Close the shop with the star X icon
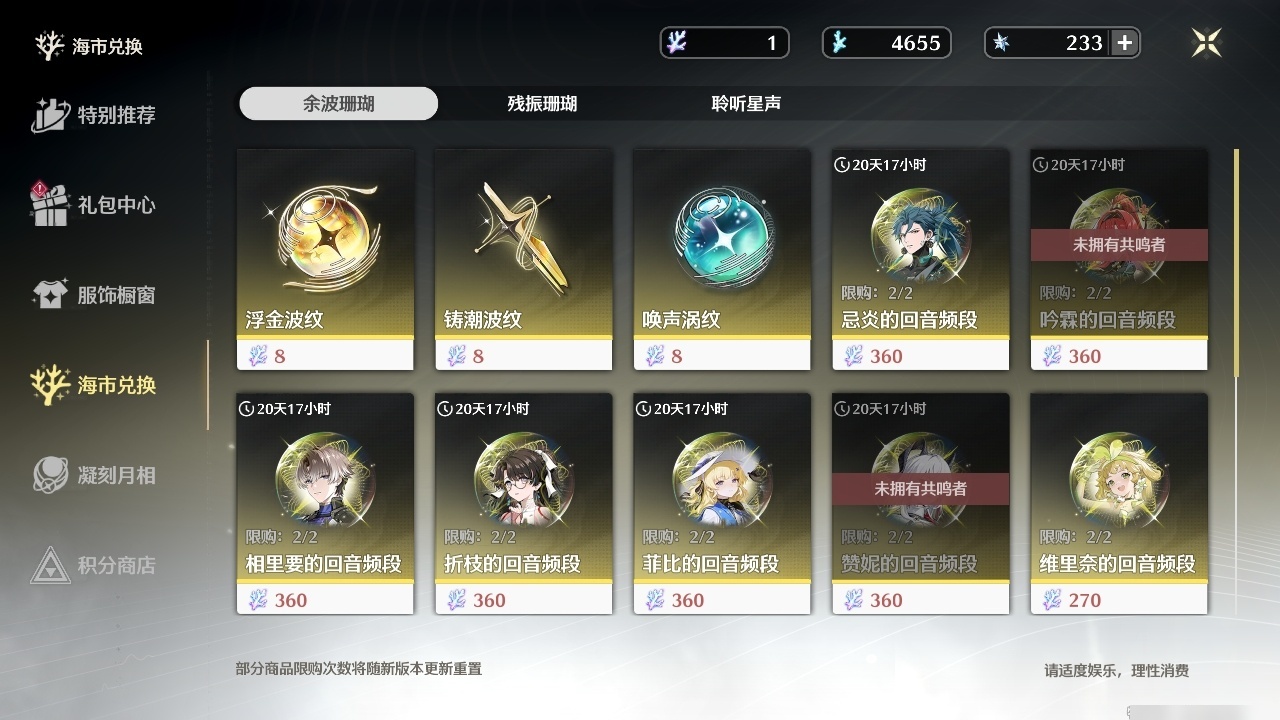This screenshot has width=1280, height=720. click(x=1207, y=43)
